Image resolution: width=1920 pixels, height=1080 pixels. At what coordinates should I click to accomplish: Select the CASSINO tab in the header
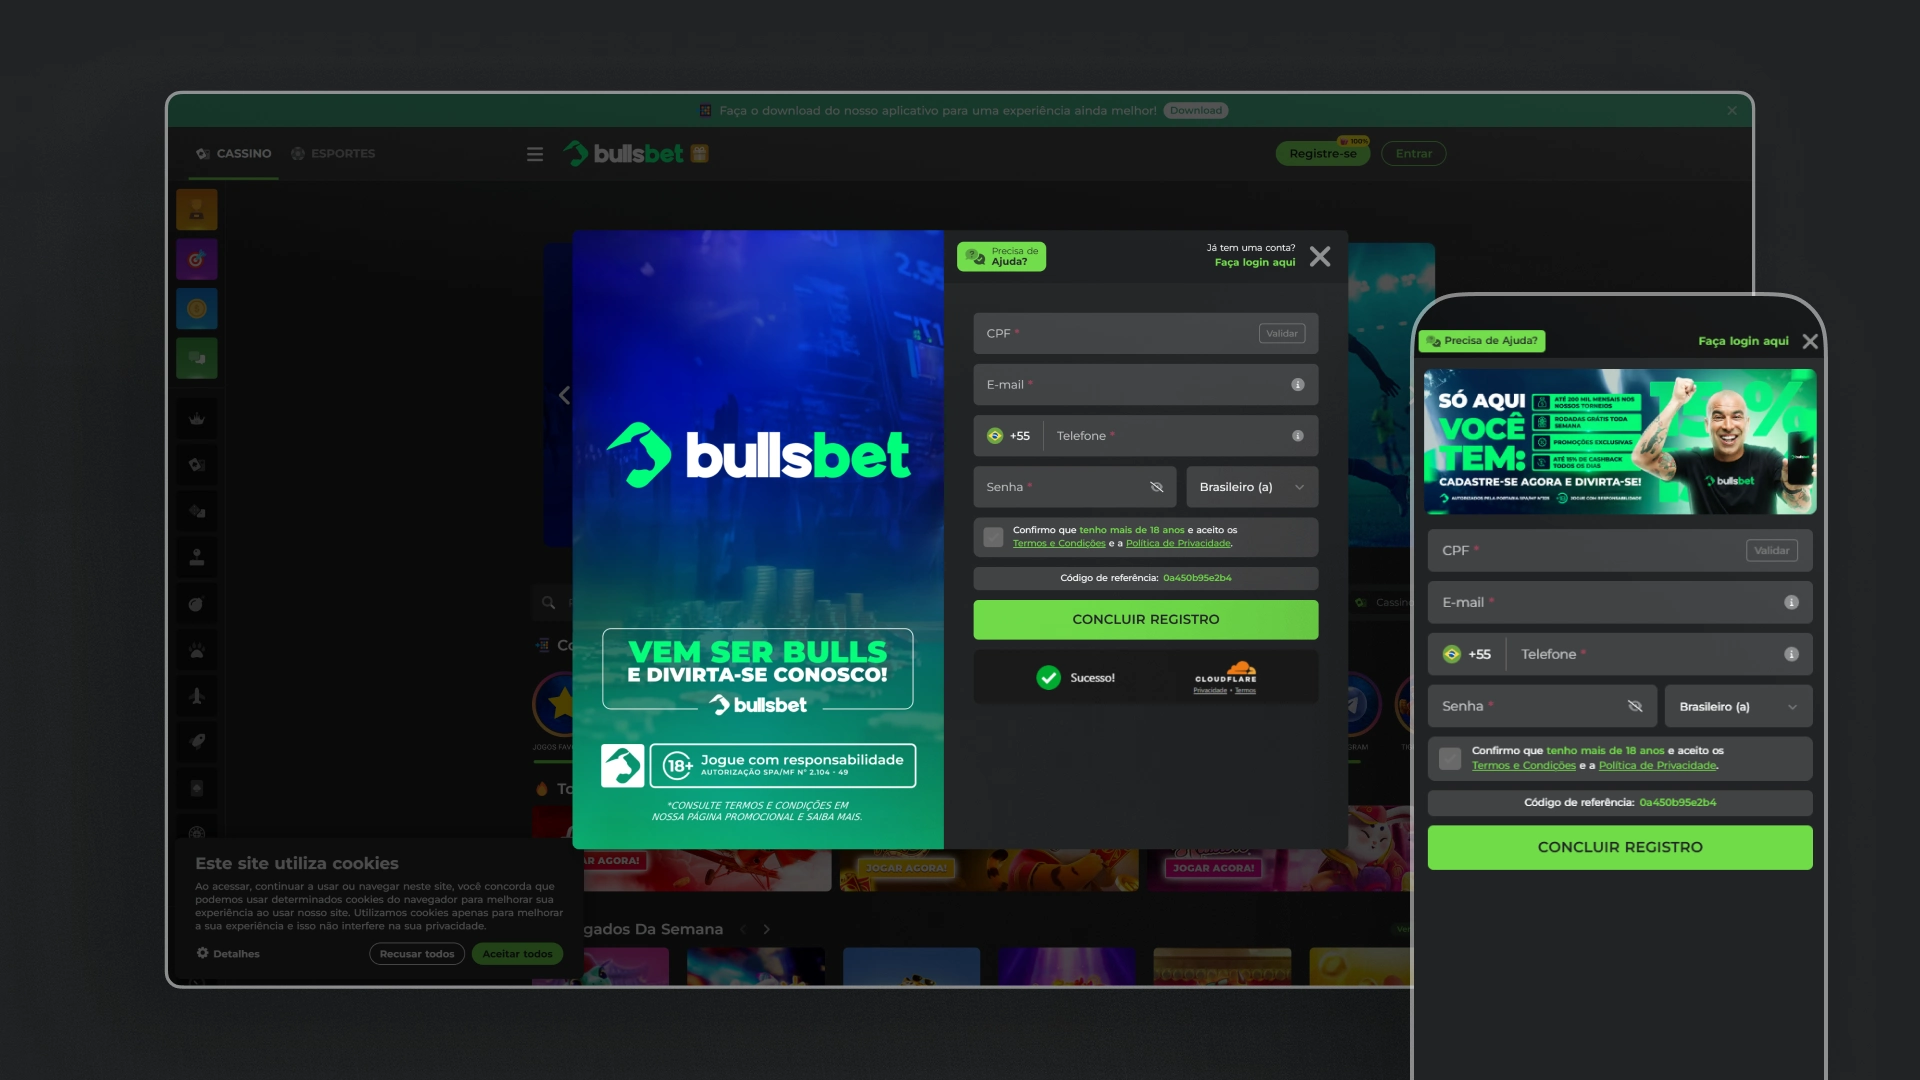[x=233, y=153]
